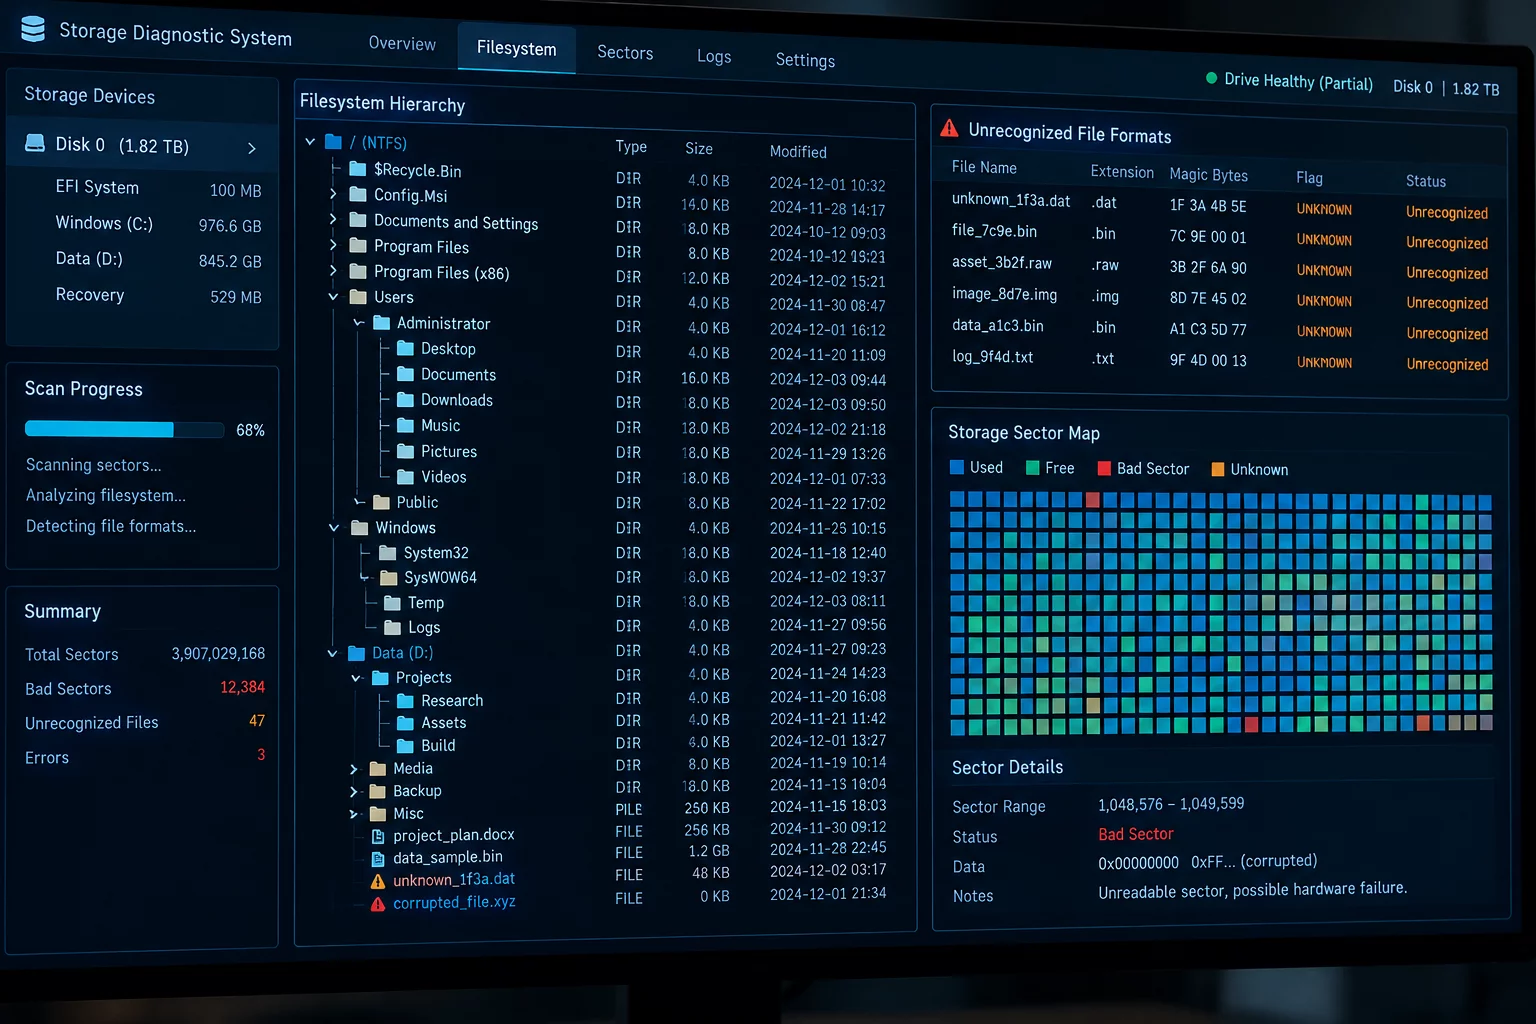Image resolution: width=1536 pixels, height=1024 pixels.
Task: Click the Desktop folder icon
Action: tap(405, 348)
